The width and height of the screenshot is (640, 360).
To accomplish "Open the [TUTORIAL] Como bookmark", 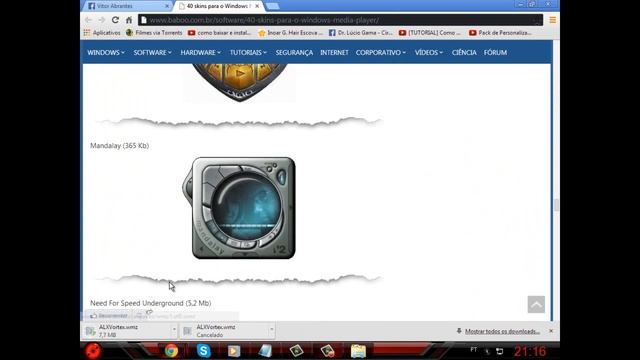I will [430, 33].
